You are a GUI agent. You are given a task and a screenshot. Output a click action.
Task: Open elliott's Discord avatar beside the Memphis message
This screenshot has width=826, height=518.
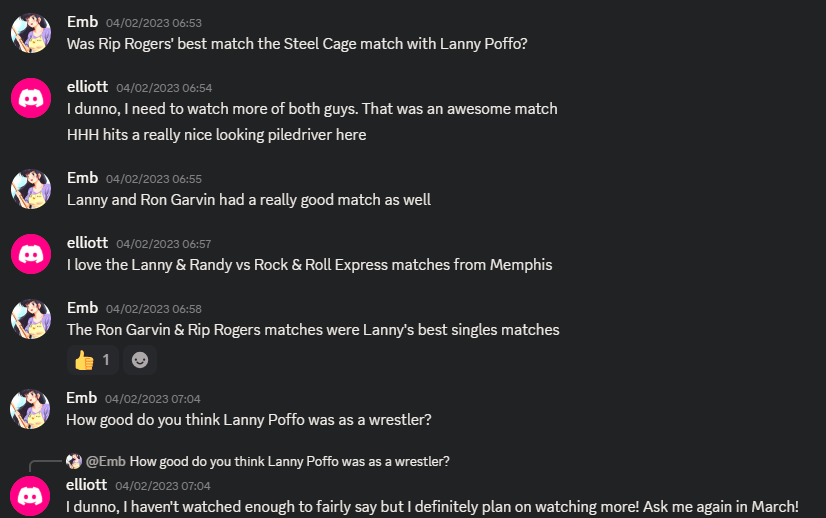pyautogui.click(x=31, y=253)
